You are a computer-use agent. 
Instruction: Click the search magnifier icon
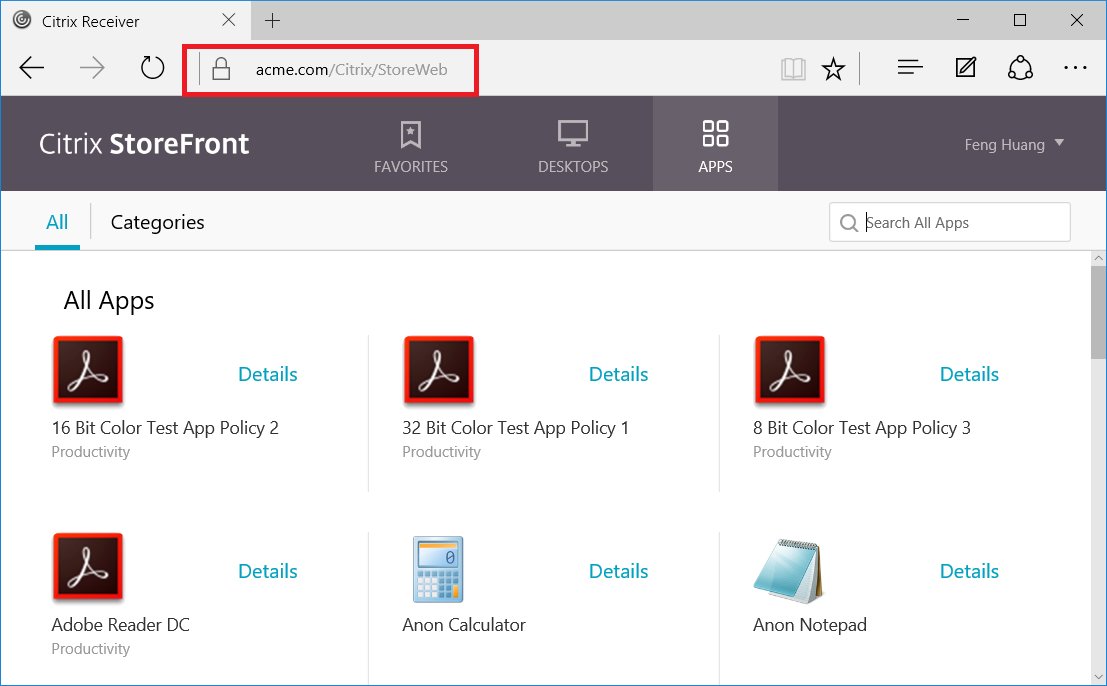849,222
